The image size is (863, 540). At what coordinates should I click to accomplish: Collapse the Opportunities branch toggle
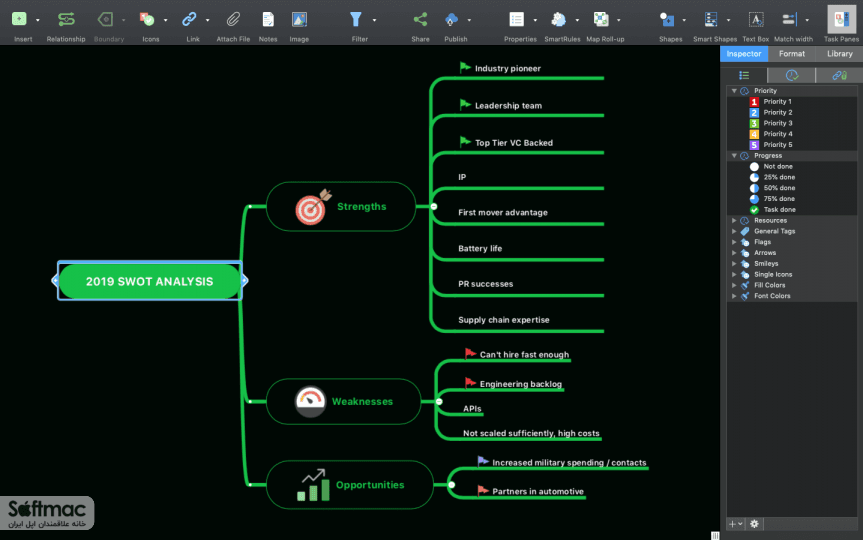pos(452,485)
